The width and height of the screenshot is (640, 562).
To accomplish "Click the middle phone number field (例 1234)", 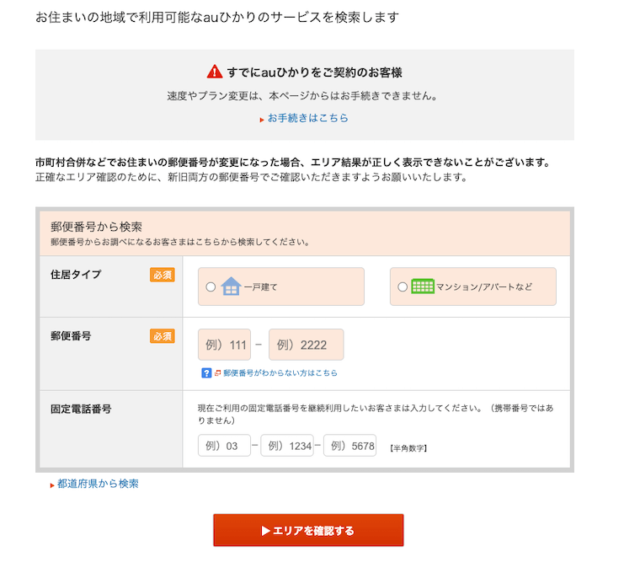I will click(287, 446).
